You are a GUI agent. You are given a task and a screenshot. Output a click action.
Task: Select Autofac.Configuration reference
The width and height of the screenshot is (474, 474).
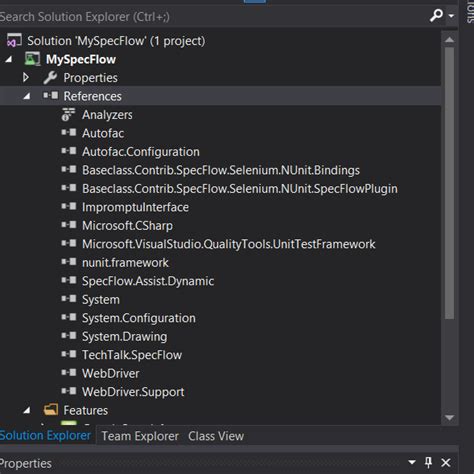point(141,152)
